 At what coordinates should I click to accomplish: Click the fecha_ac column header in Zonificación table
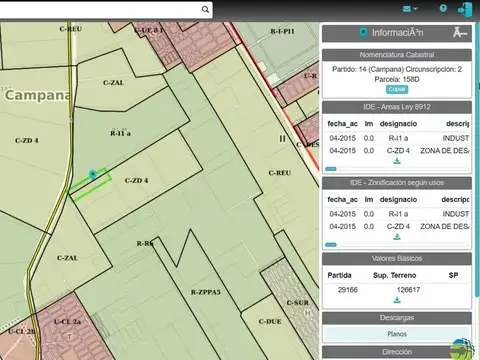[x=342, y=199]
